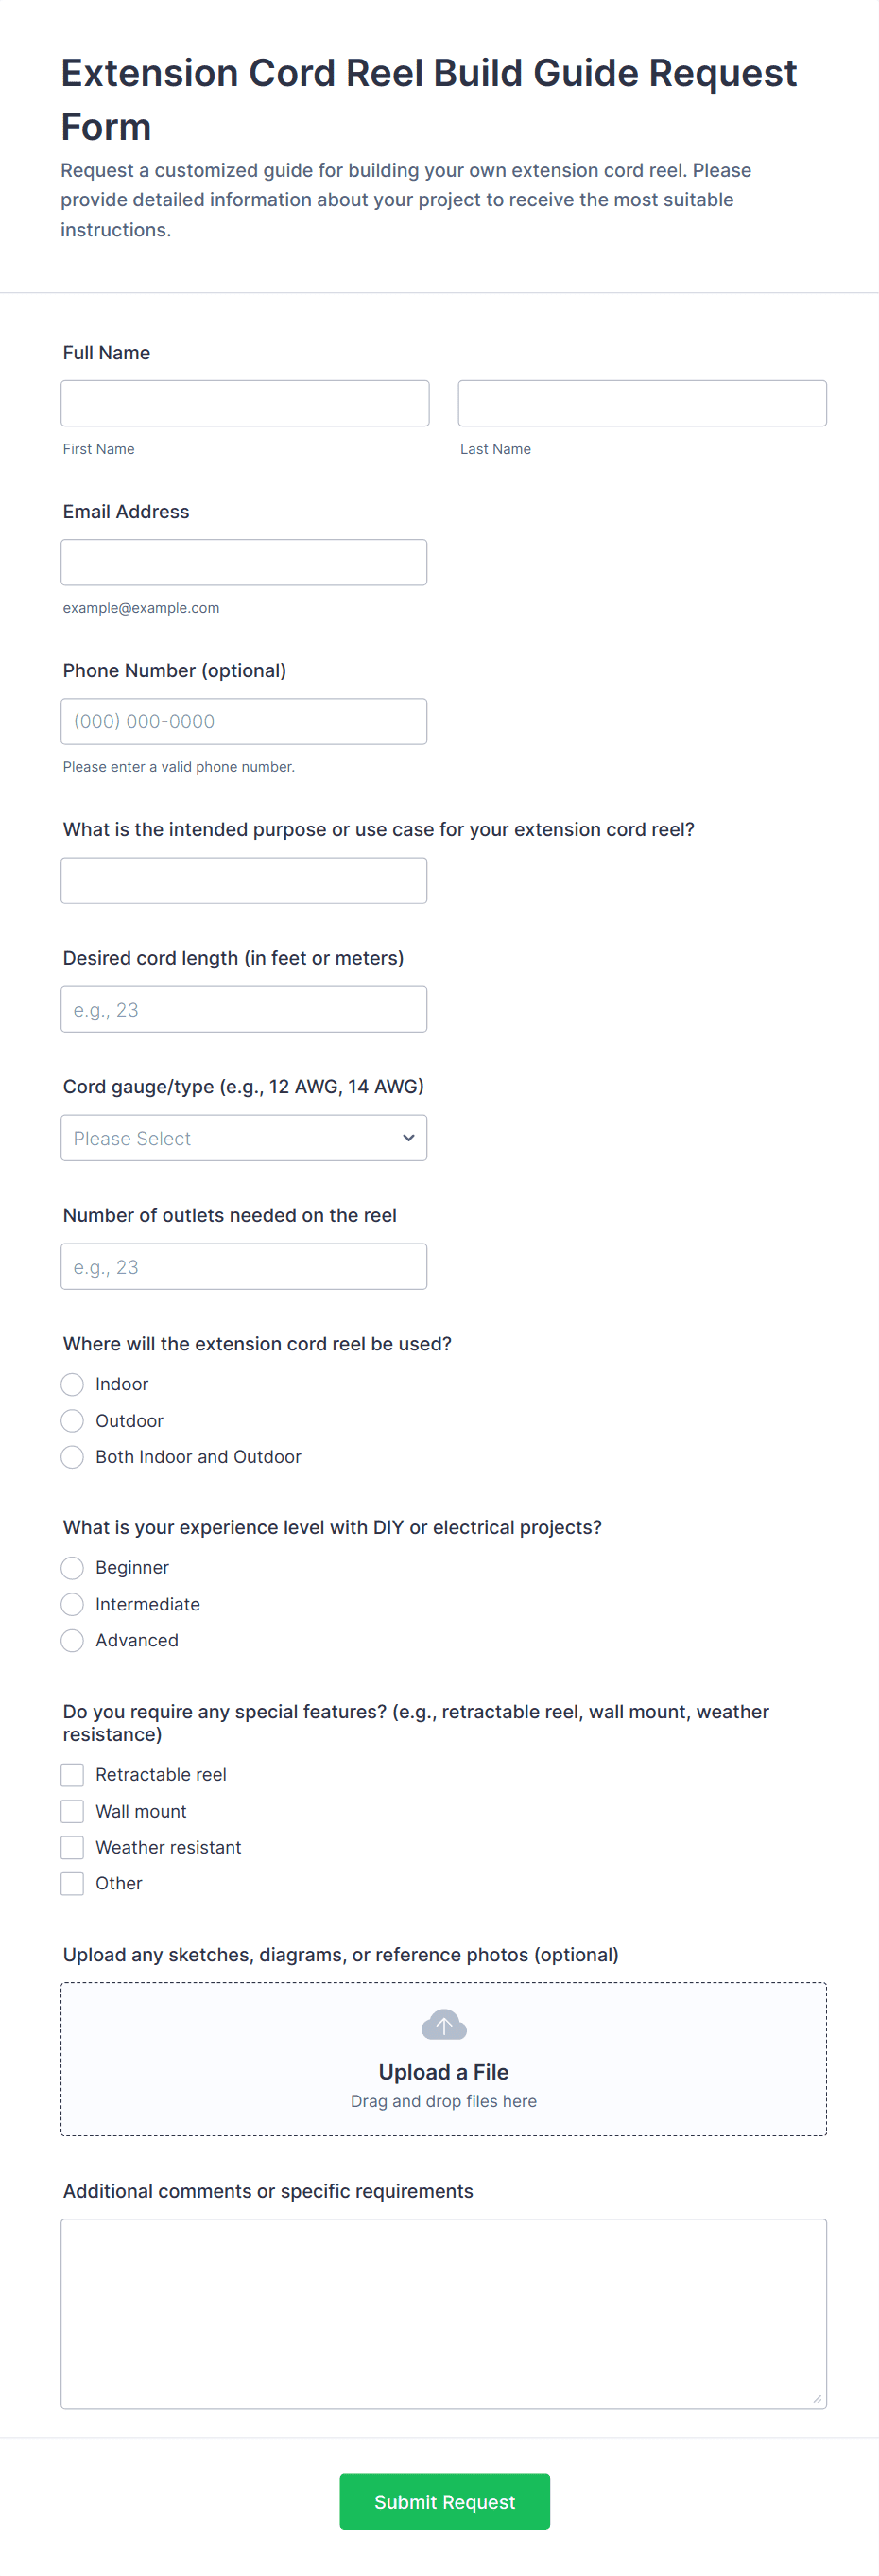Screen dimensions: 879x2576
Task: Focus the Email Address input
Action: pyautogui.click(x=244, y=562)
